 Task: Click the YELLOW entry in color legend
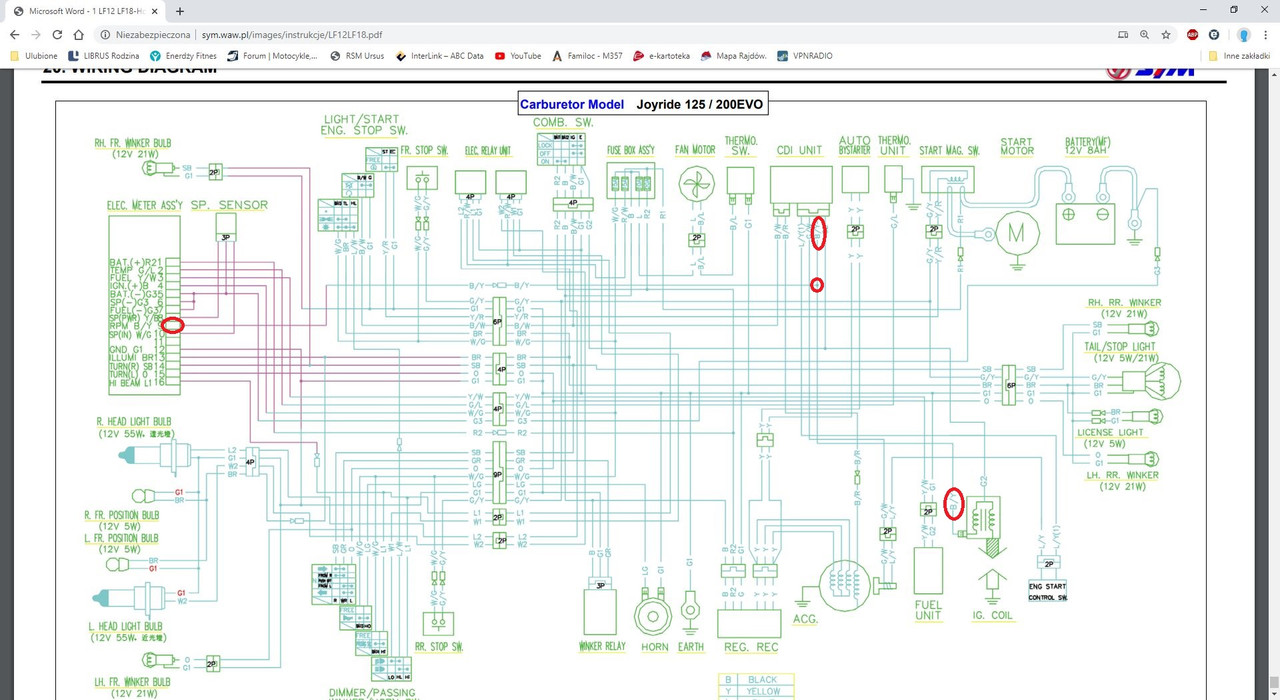click(x=763, y=691)
